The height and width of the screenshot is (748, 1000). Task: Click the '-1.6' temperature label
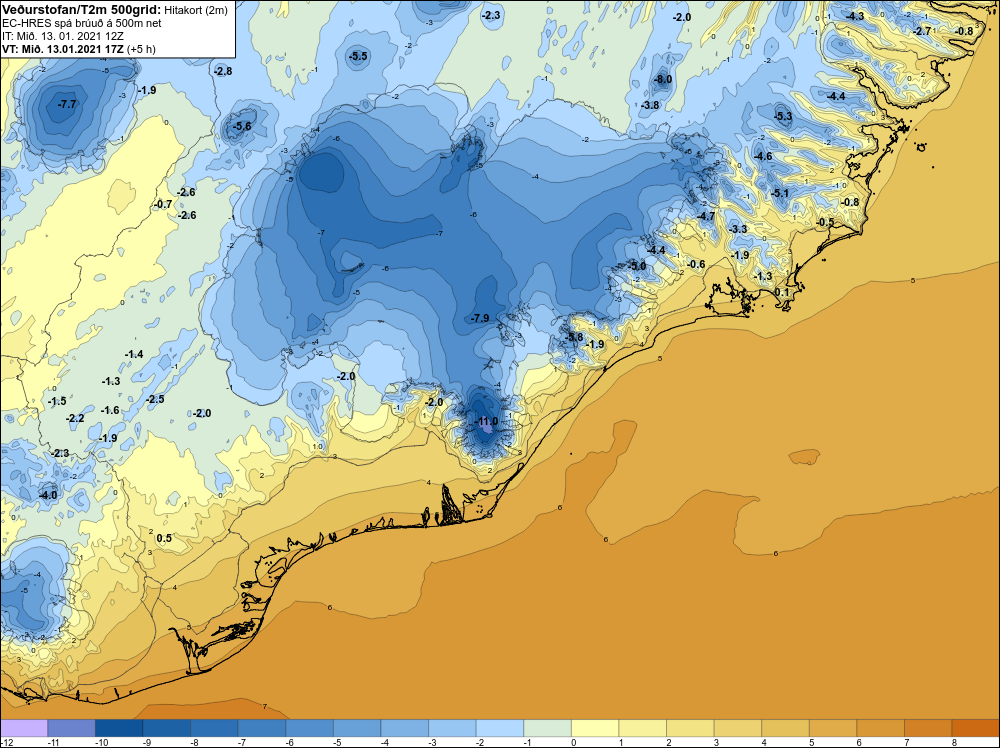point(110,410)
